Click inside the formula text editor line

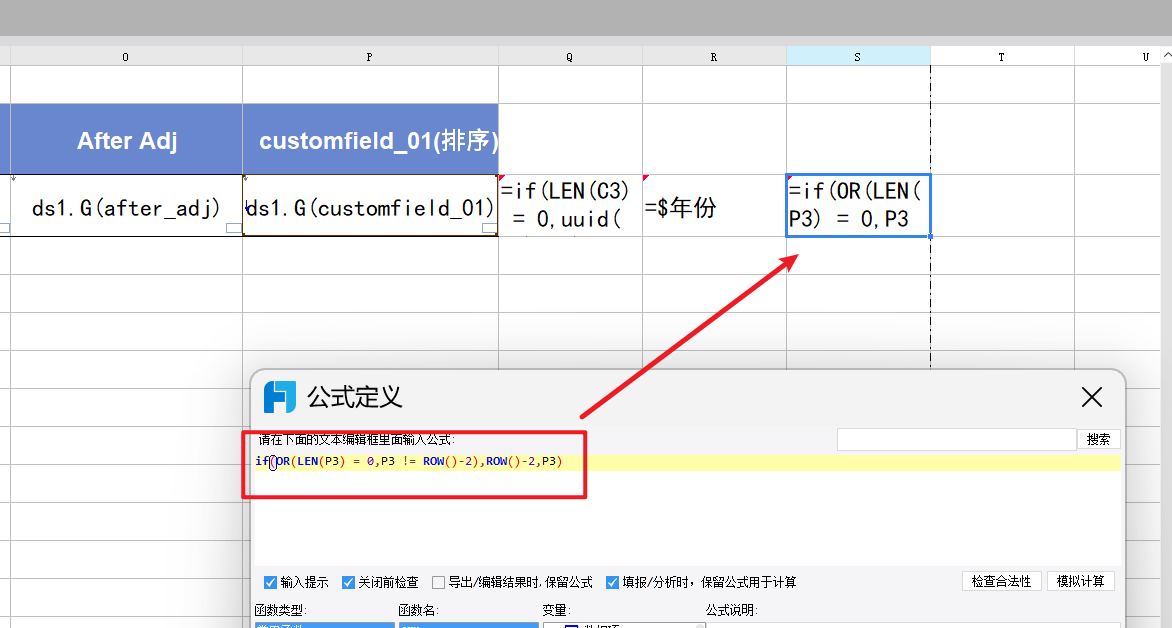point(700,462)
